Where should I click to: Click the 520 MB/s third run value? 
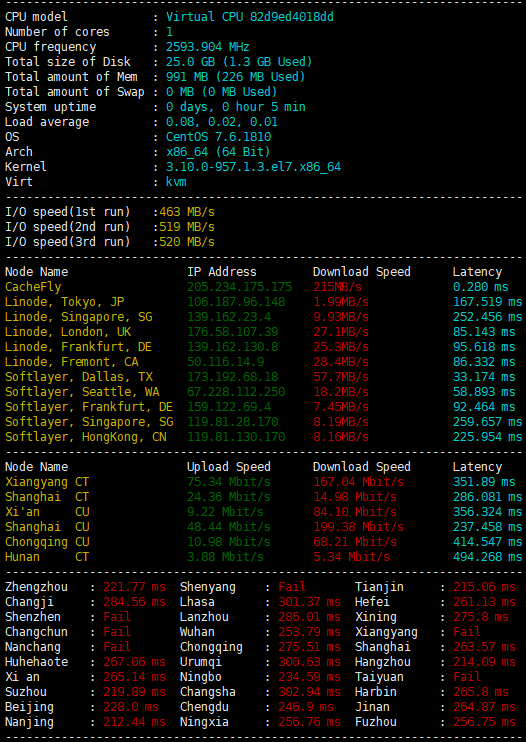pyautogui.click(x=187, y=242)
